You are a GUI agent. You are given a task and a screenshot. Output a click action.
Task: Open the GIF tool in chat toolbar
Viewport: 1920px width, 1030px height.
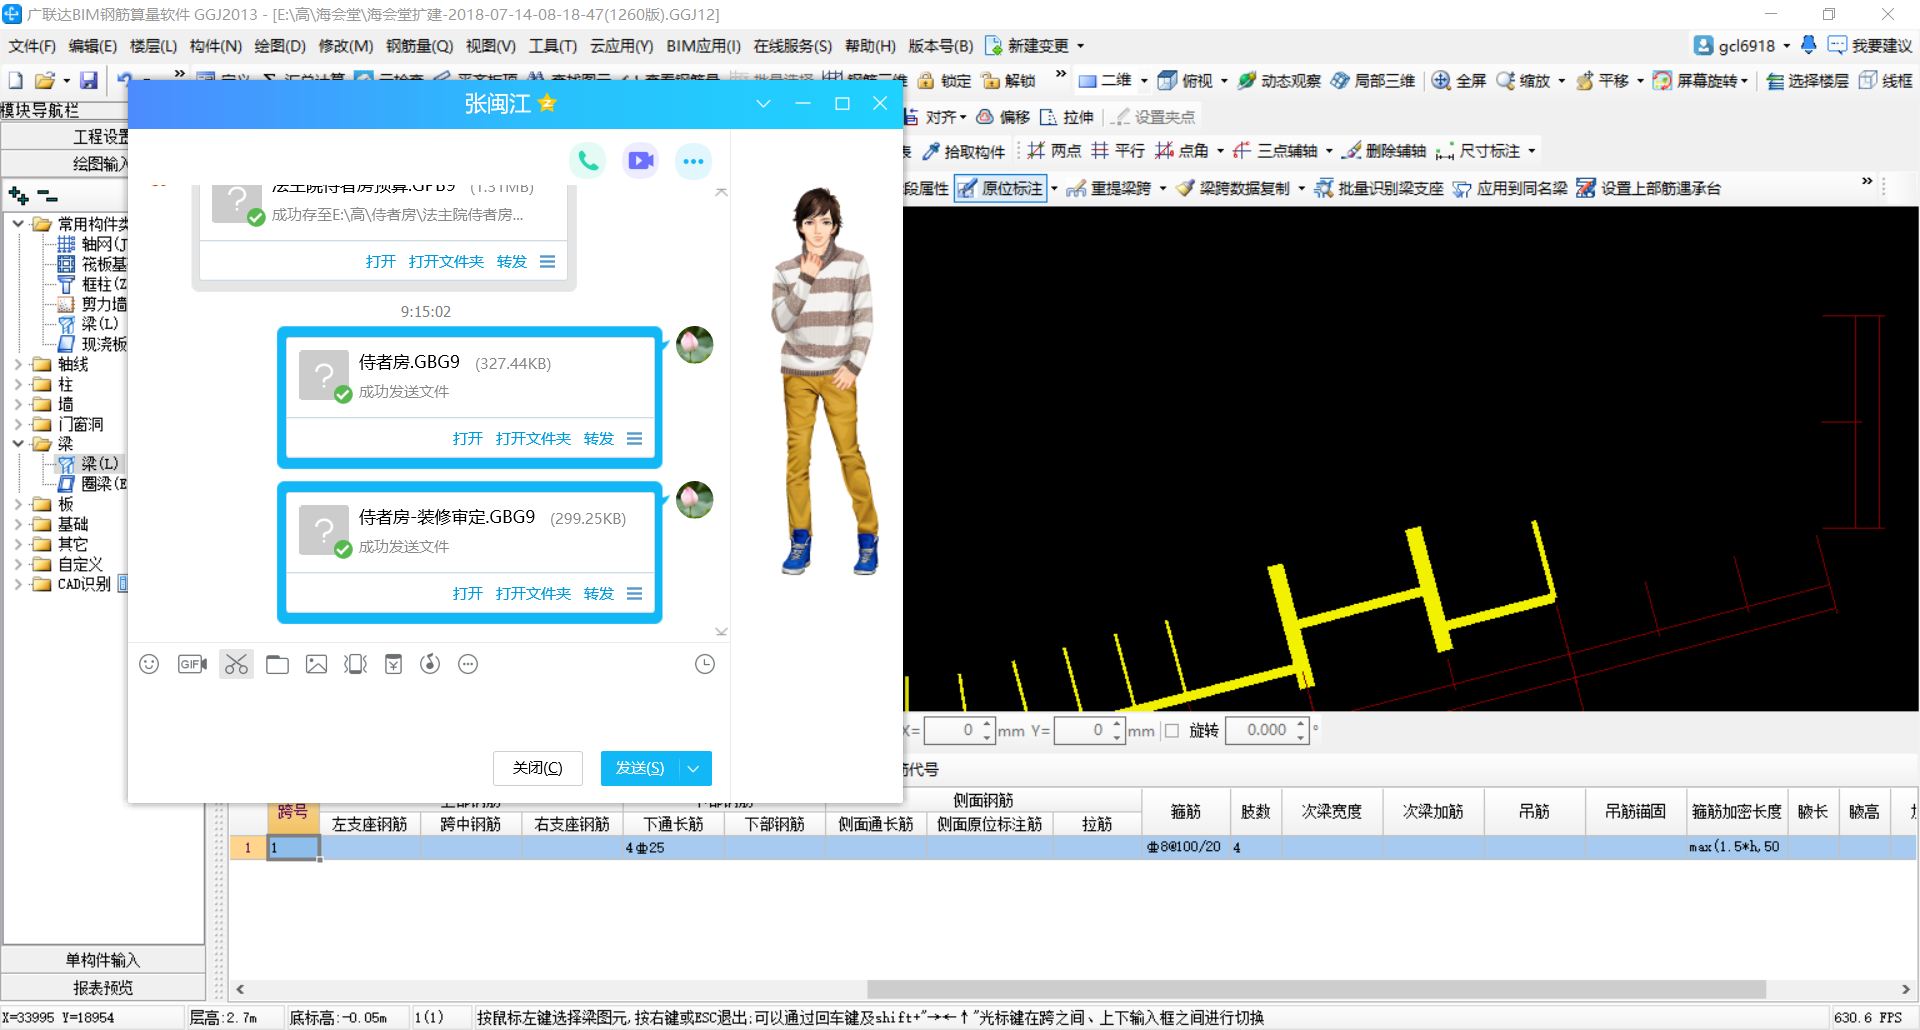pyautogui.click(x=192, y=664)
